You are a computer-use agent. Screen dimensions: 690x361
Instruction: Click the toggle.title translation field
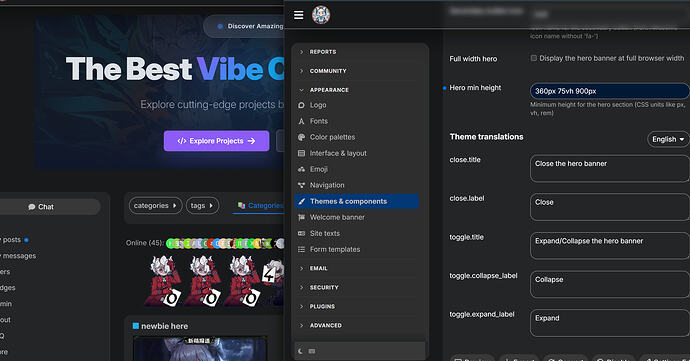(609, 246)
